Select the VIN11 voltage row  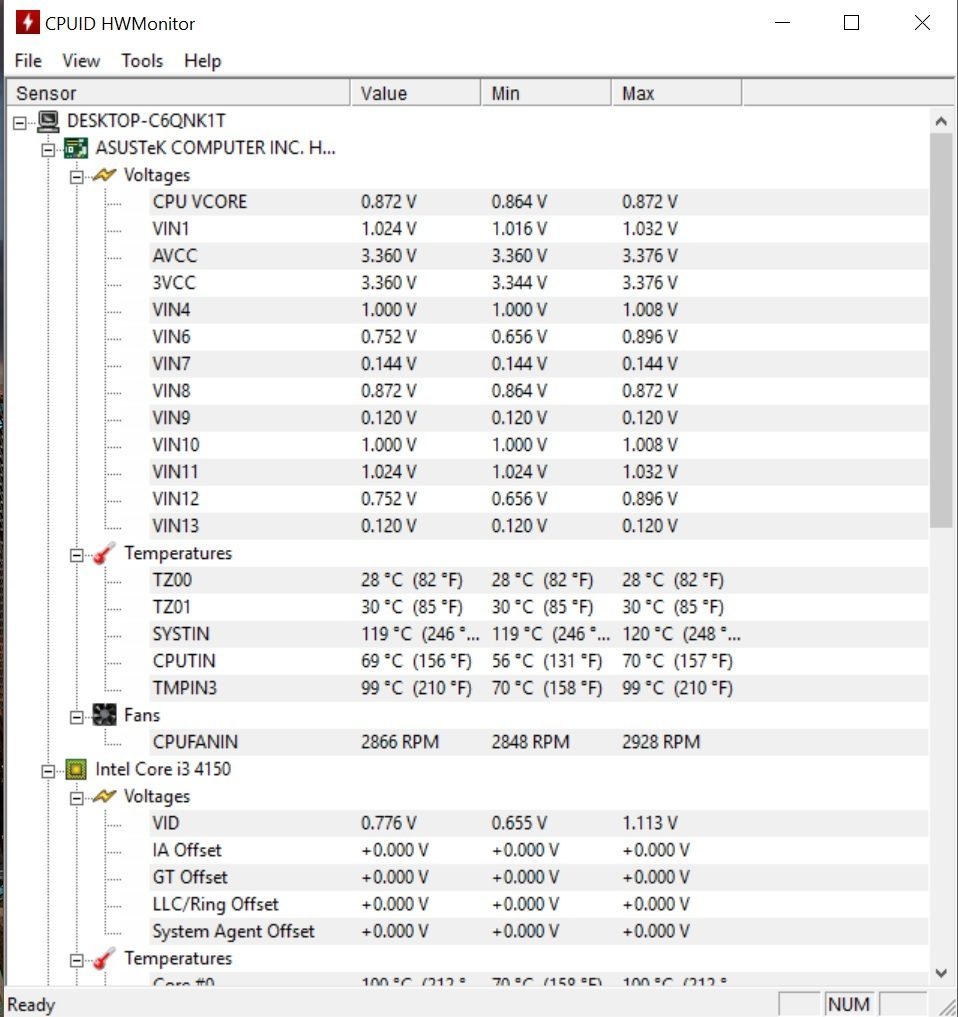(x=538, y=472)
